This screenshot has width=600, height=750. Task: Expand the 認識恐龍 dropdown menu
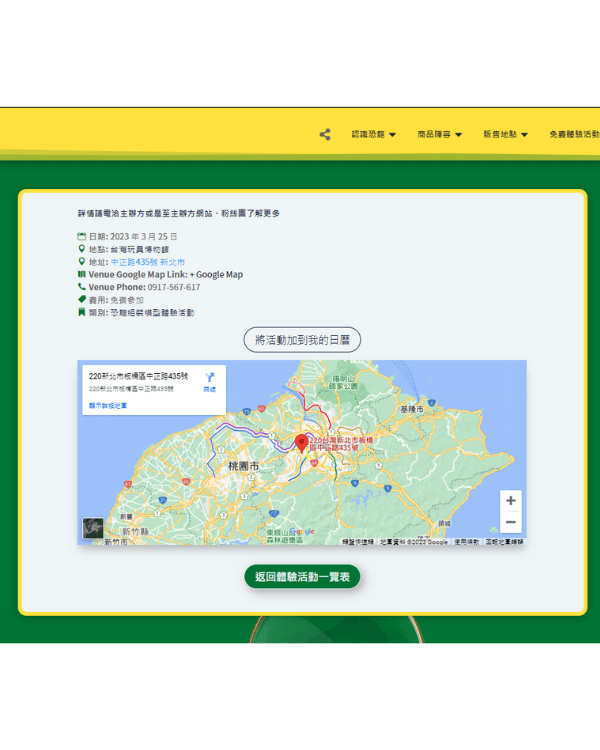click(x=374, y=134)
